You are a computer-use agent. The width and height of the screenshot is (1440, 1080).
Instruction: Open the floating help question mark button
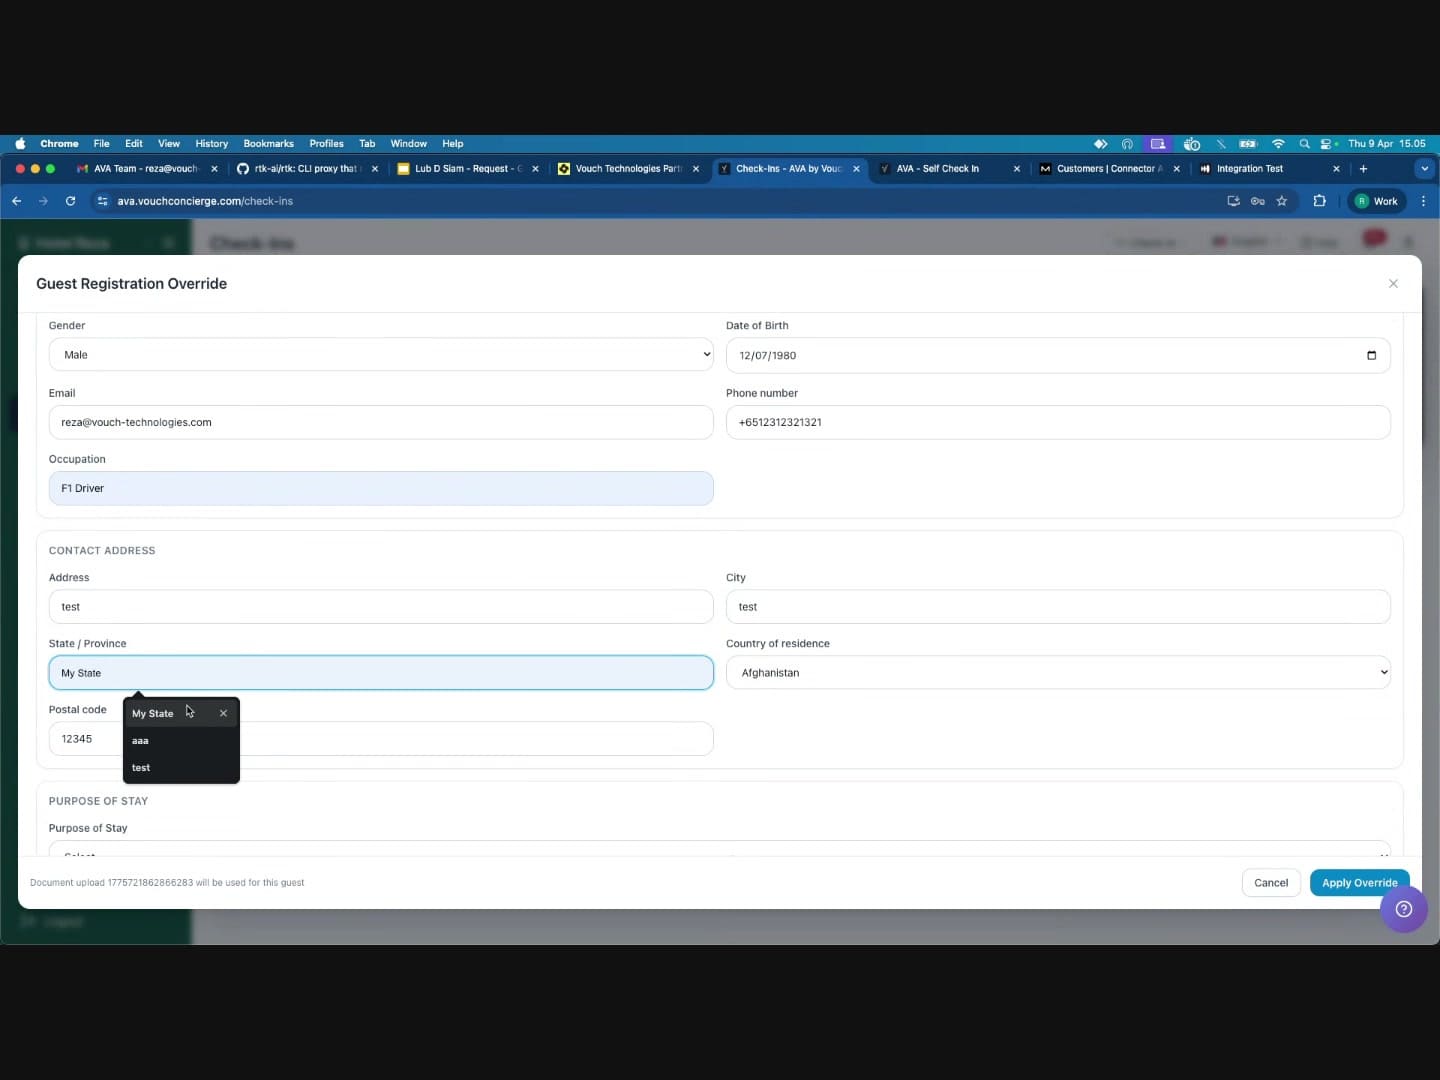coord(1403,909)
